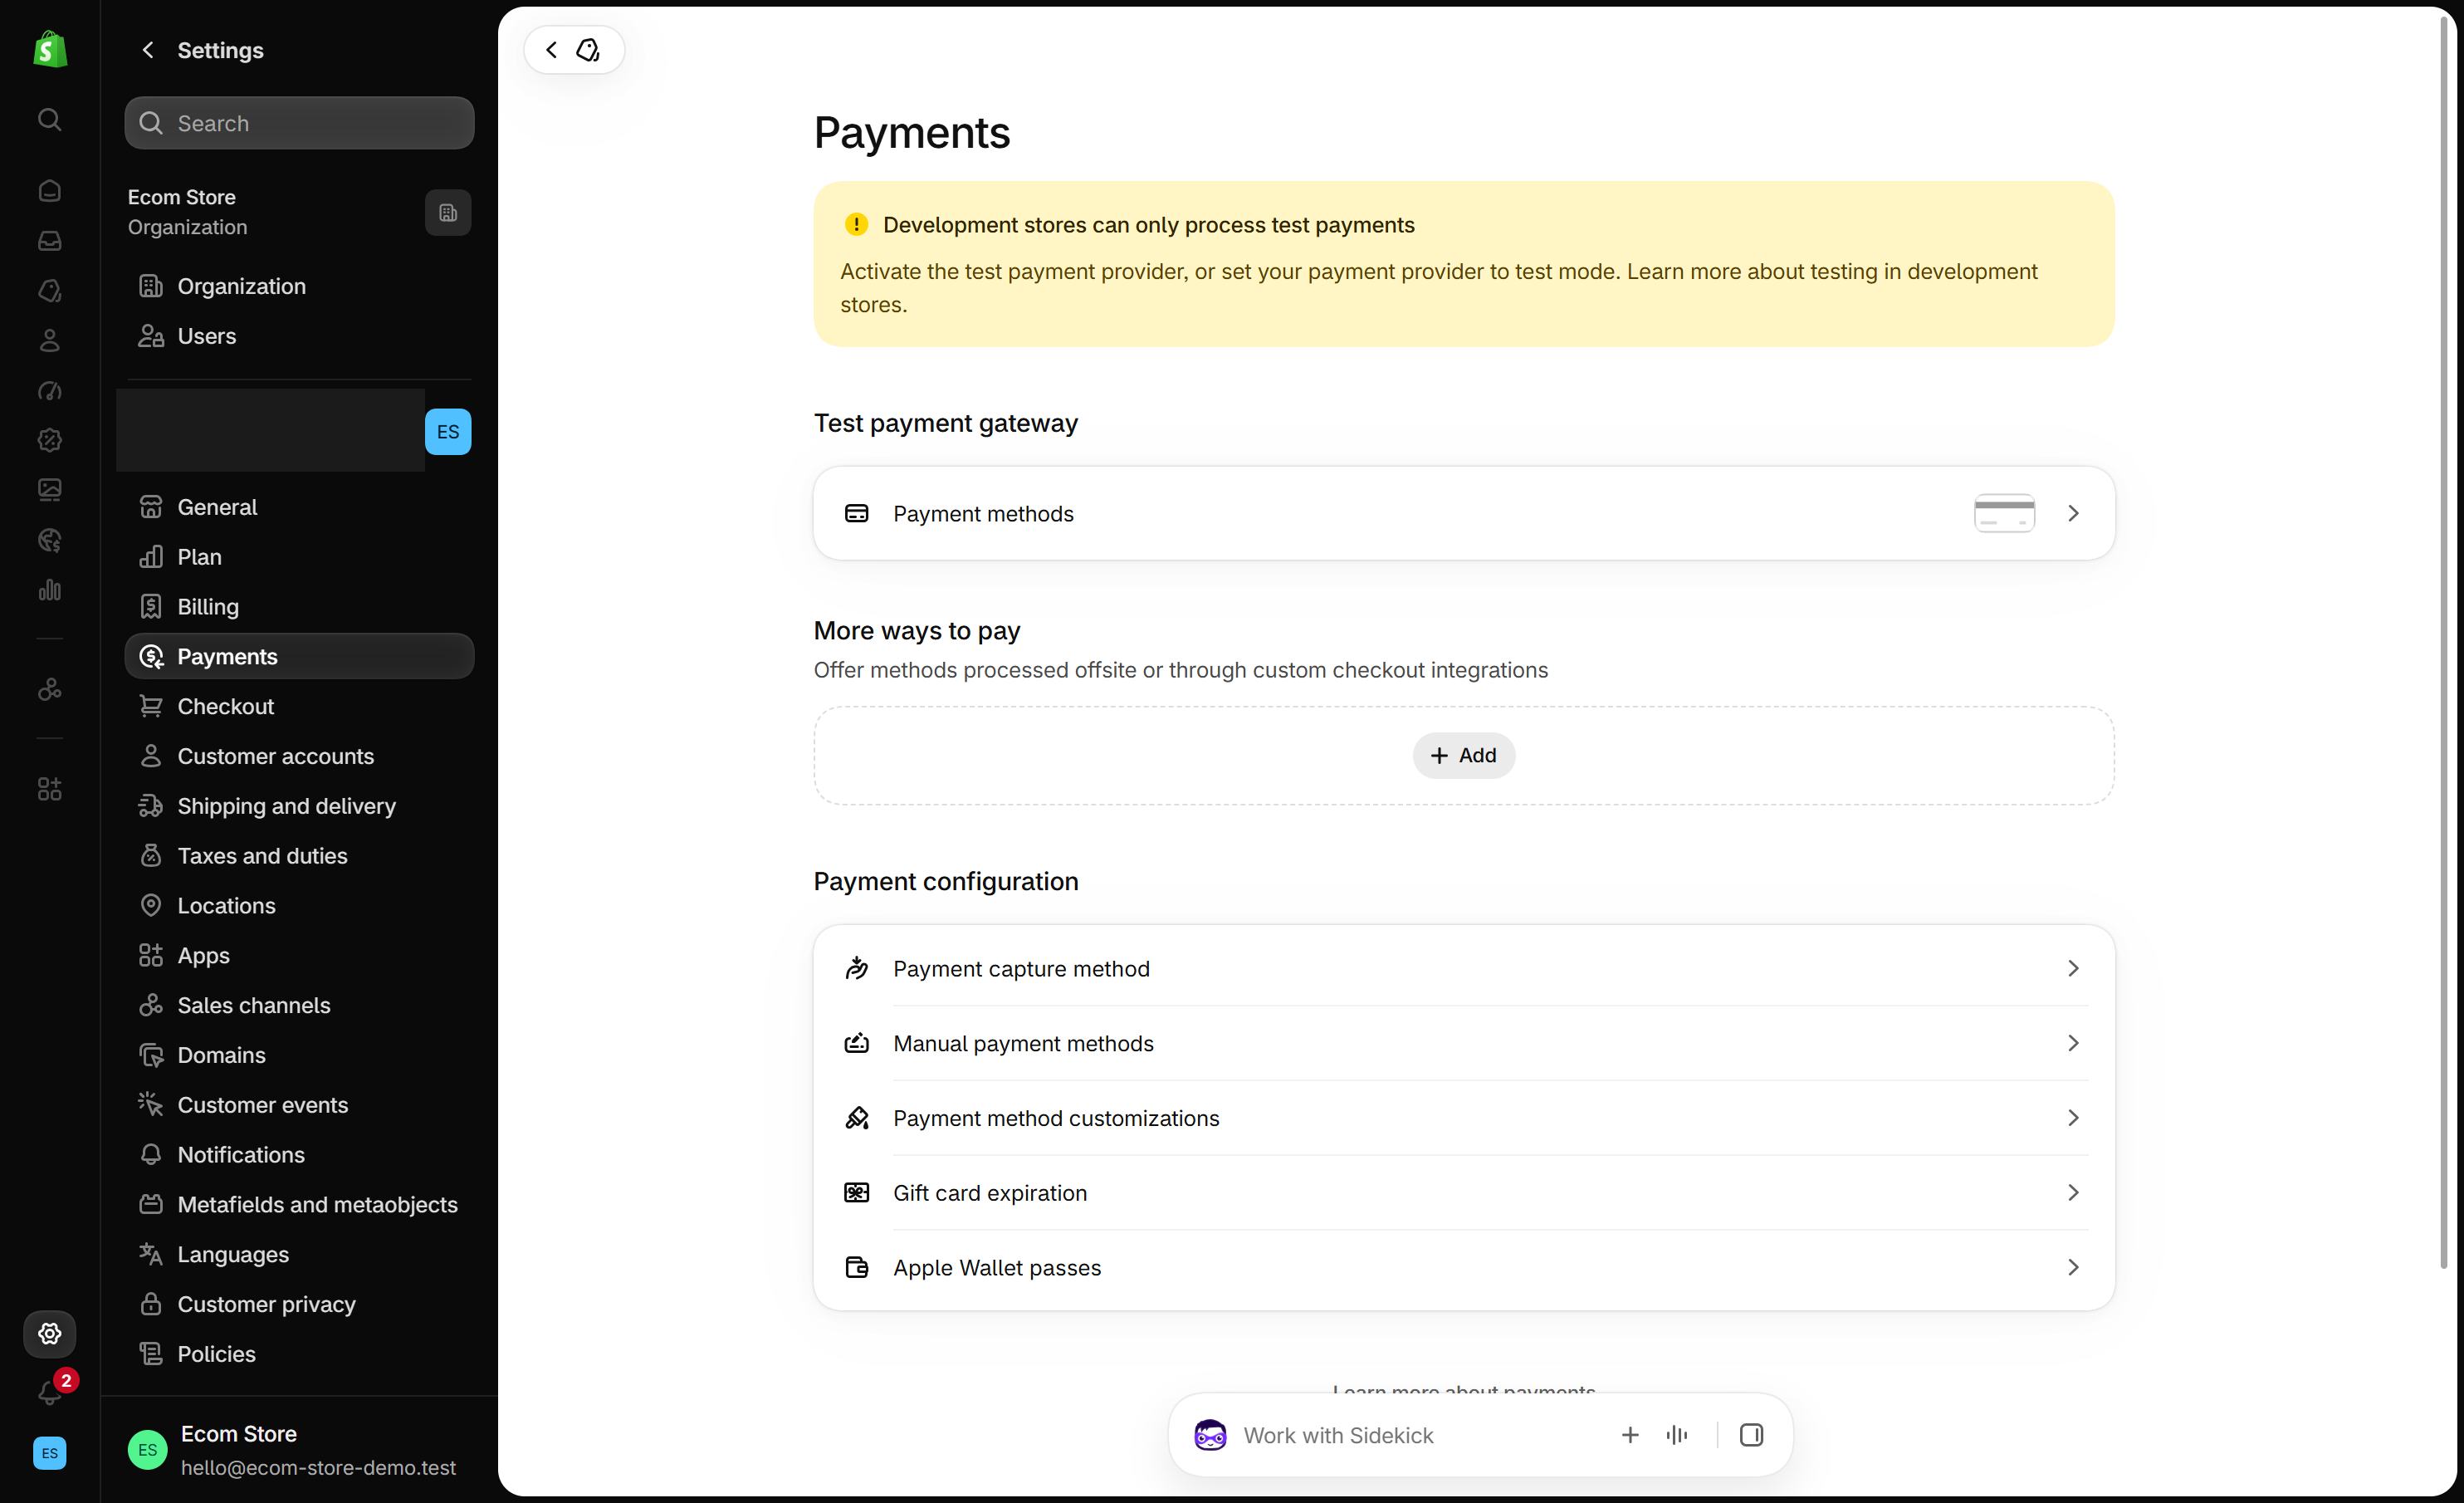This screenshot has width=2464, height=1503.
Task: Open Home icon in left rail
Action: click(x=50, y=191)
